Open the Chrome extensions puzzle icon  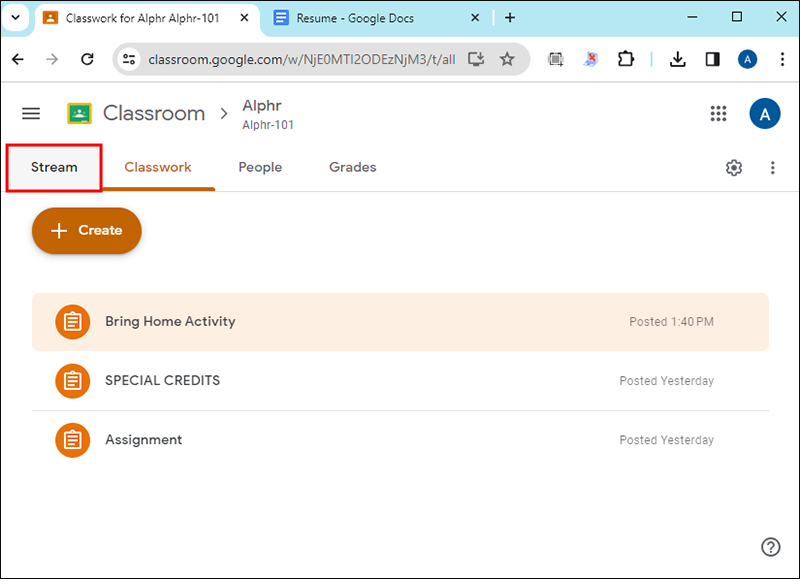tap(626, 60)
